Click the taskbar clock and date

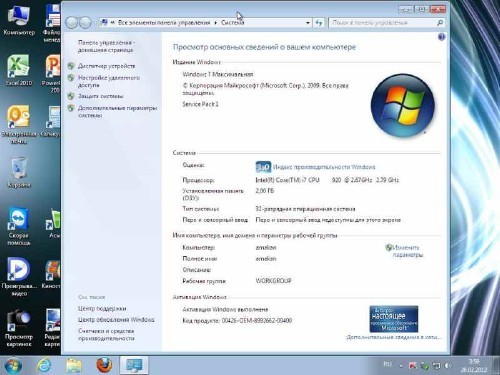(474, 366)
